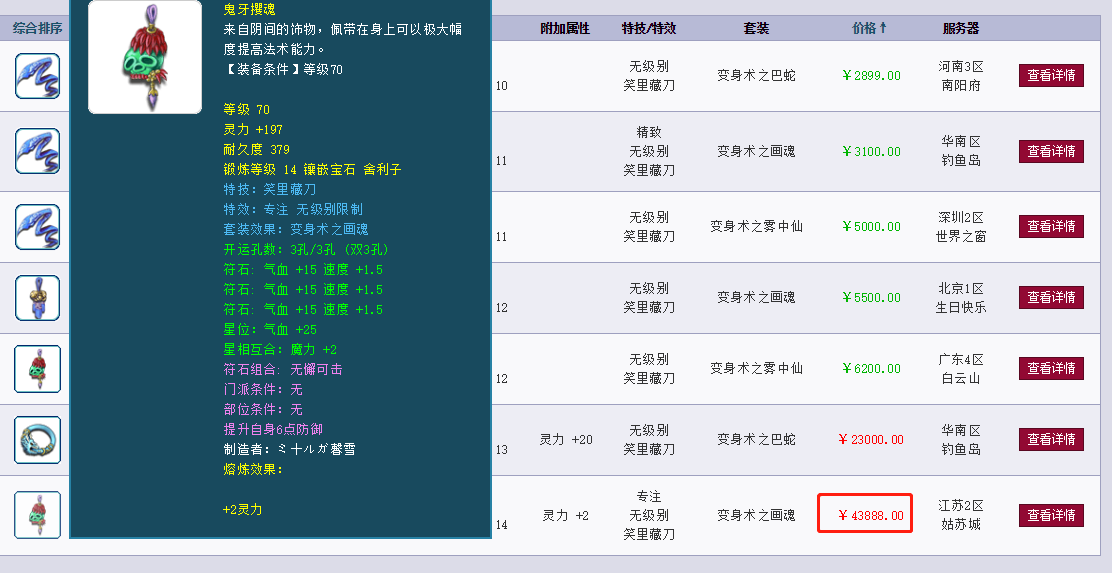Click server text 江苏2区 姑苏城

[961, 516]
